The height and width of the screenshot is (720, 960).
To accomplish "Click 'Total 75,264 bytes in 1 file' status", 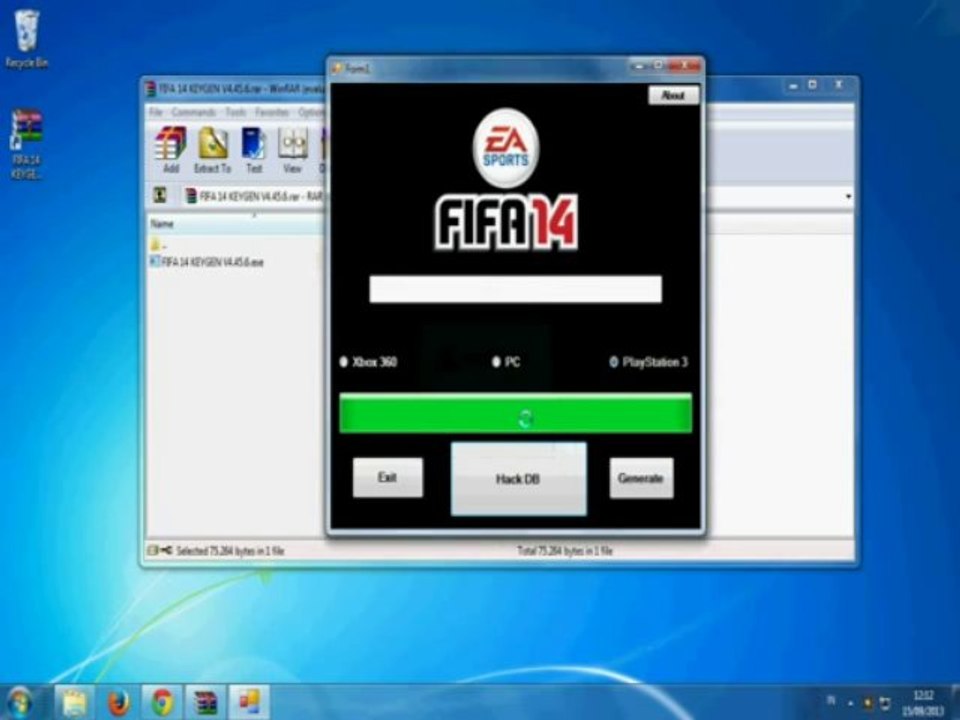I will coord(564,551).
